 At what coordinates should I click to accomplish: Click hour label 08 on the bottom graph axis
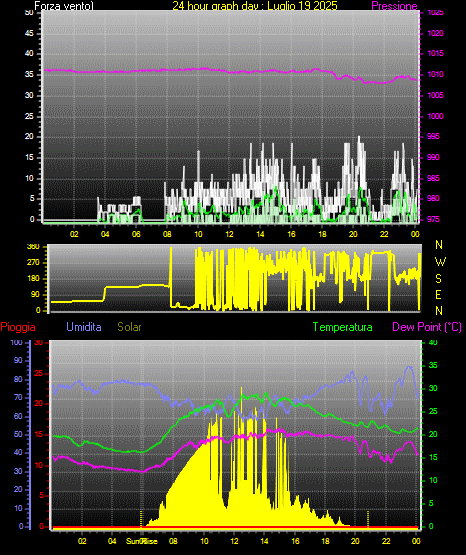[x=173, y=541]
